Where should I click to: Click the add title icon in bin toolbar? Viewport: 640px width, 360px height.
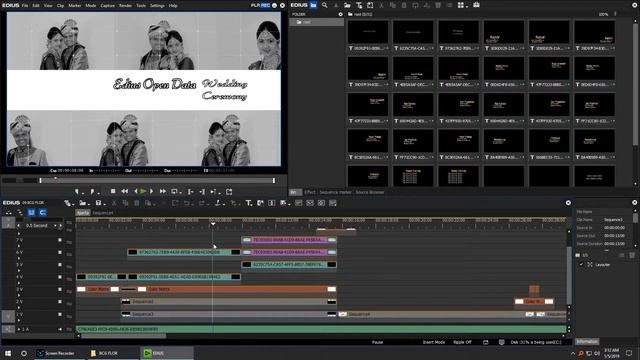tap(359, 5)
